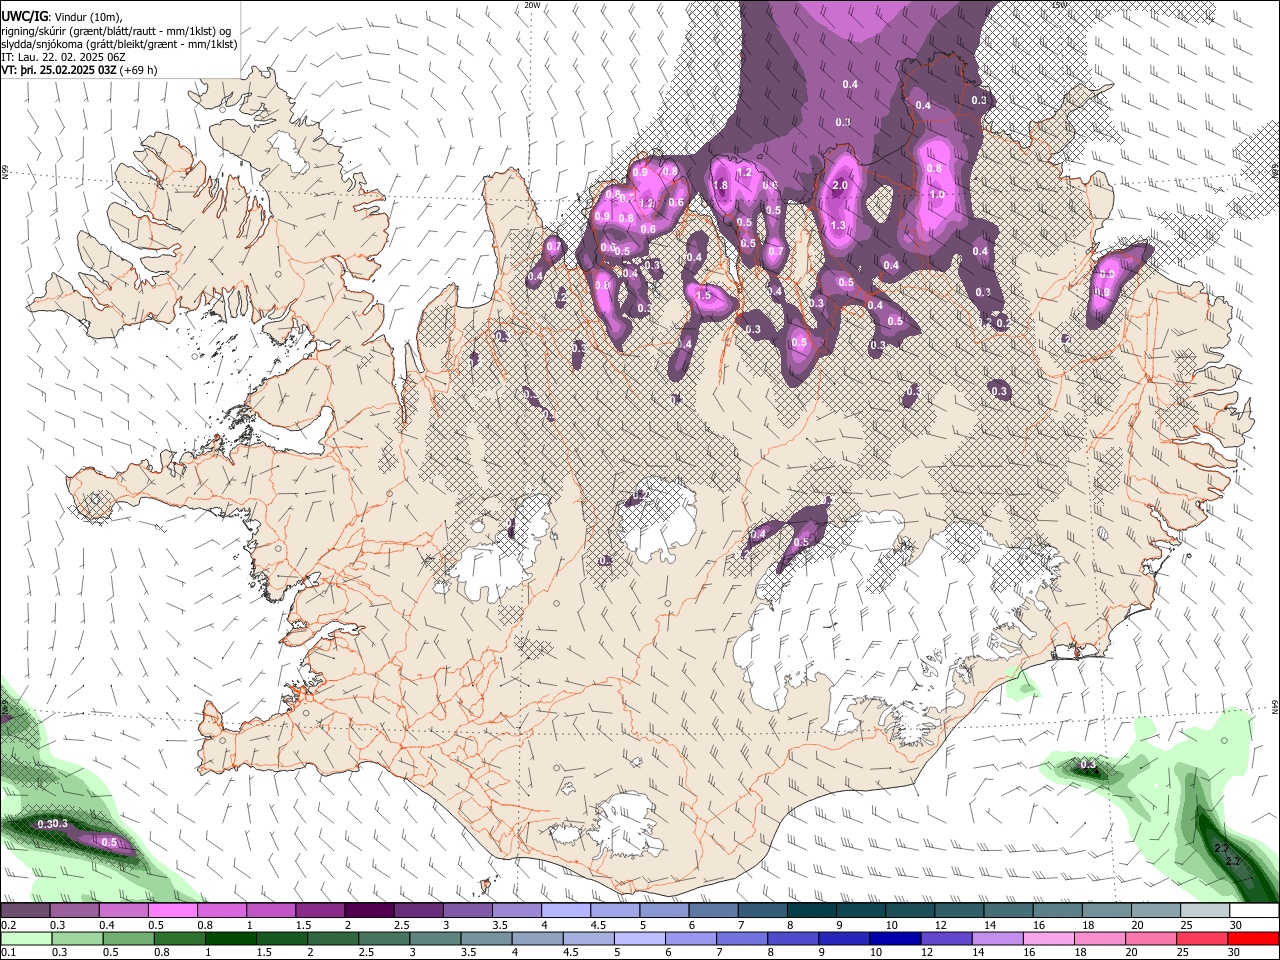Click the red 25–30 swatch in lower legend
Image resolution: width=1280 pixels, height=960 pixels.
click(x=1203, y=939)
